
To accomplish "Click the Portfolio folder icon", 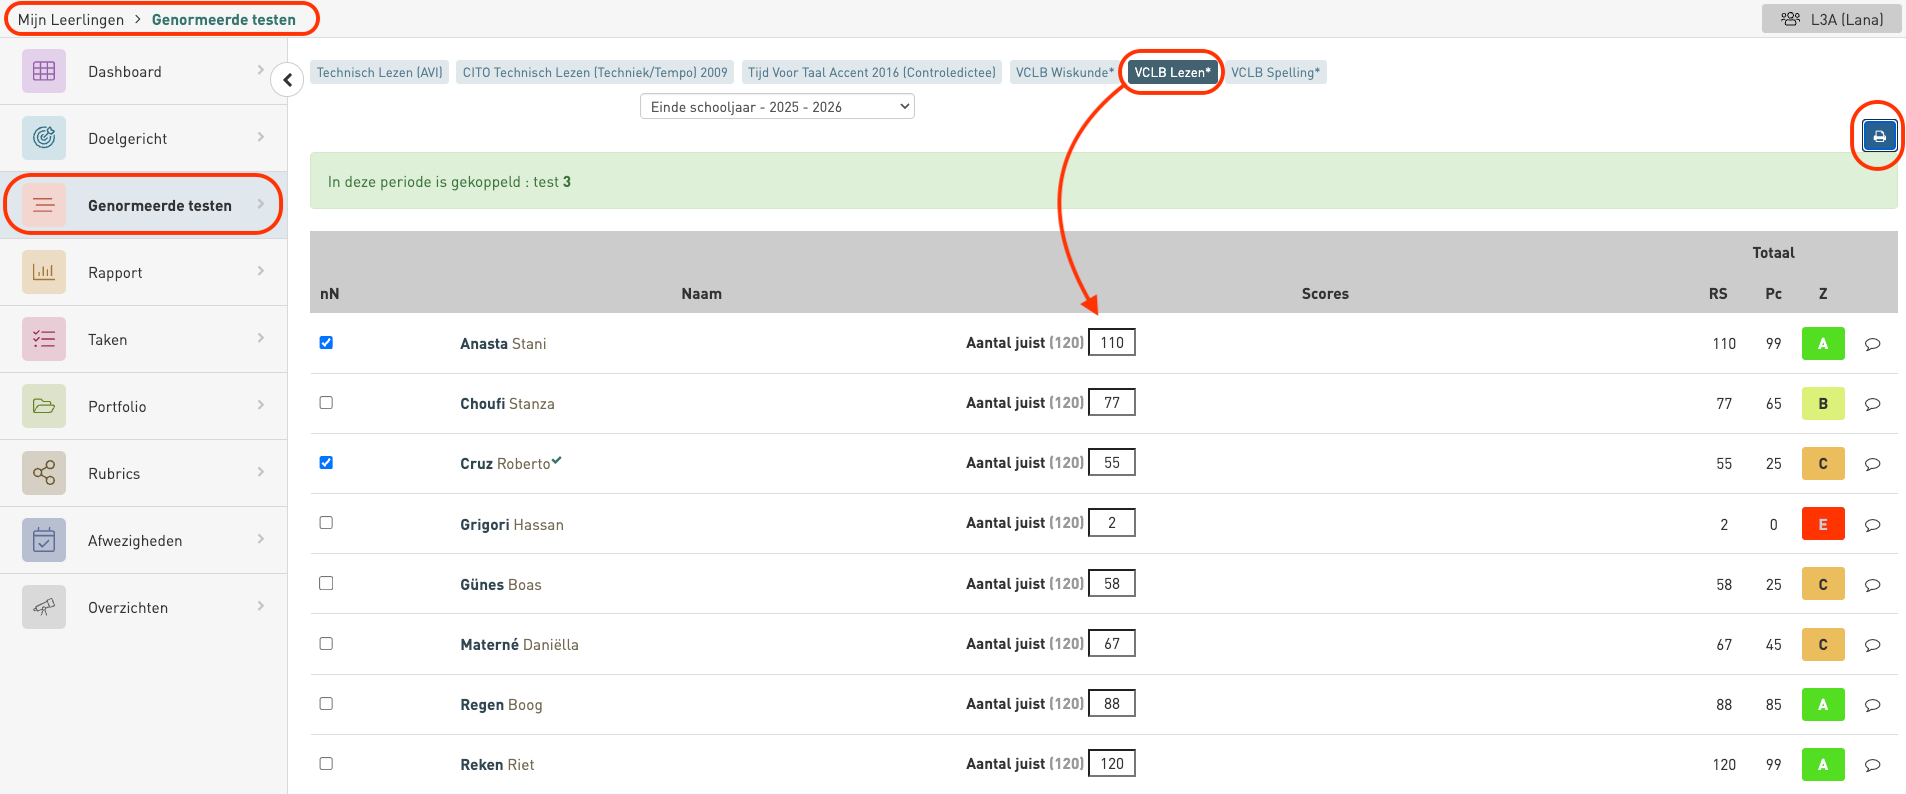I will pyautogui.click(x=44, y=406).
